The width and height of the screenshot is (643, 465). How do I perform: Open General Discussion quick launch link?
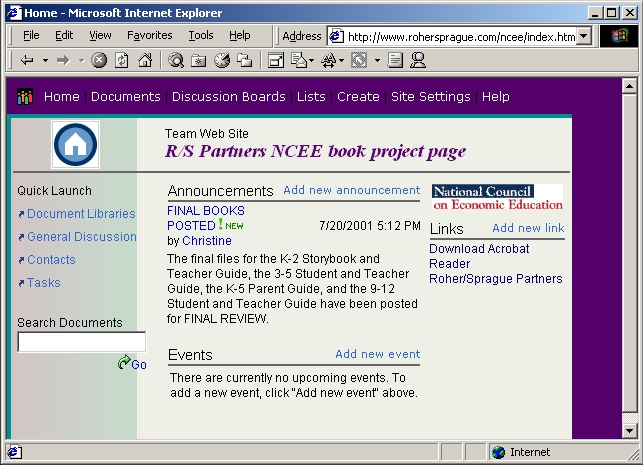[x=82, y=237]
